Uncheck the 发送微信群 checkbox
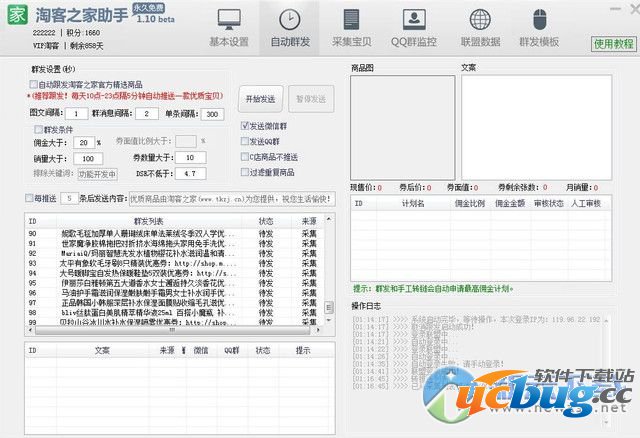 [246, 126]
